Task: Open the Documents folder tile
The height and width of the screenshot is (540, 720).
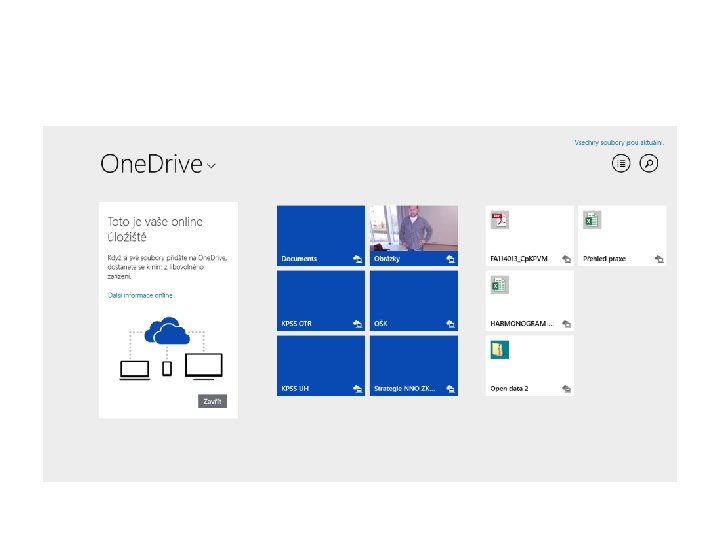Action: point(321,236)
